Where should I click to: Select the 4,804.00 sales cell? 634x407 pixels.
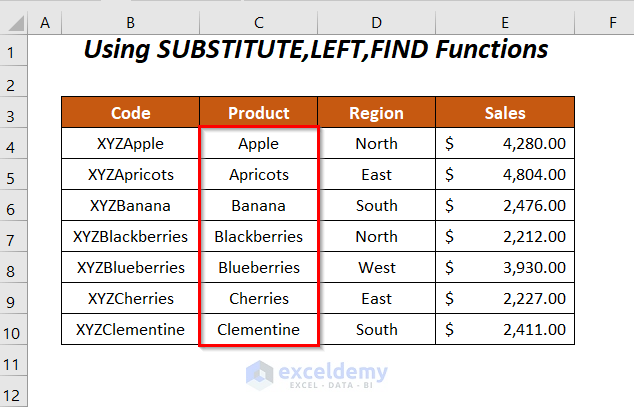pos(504,175)
